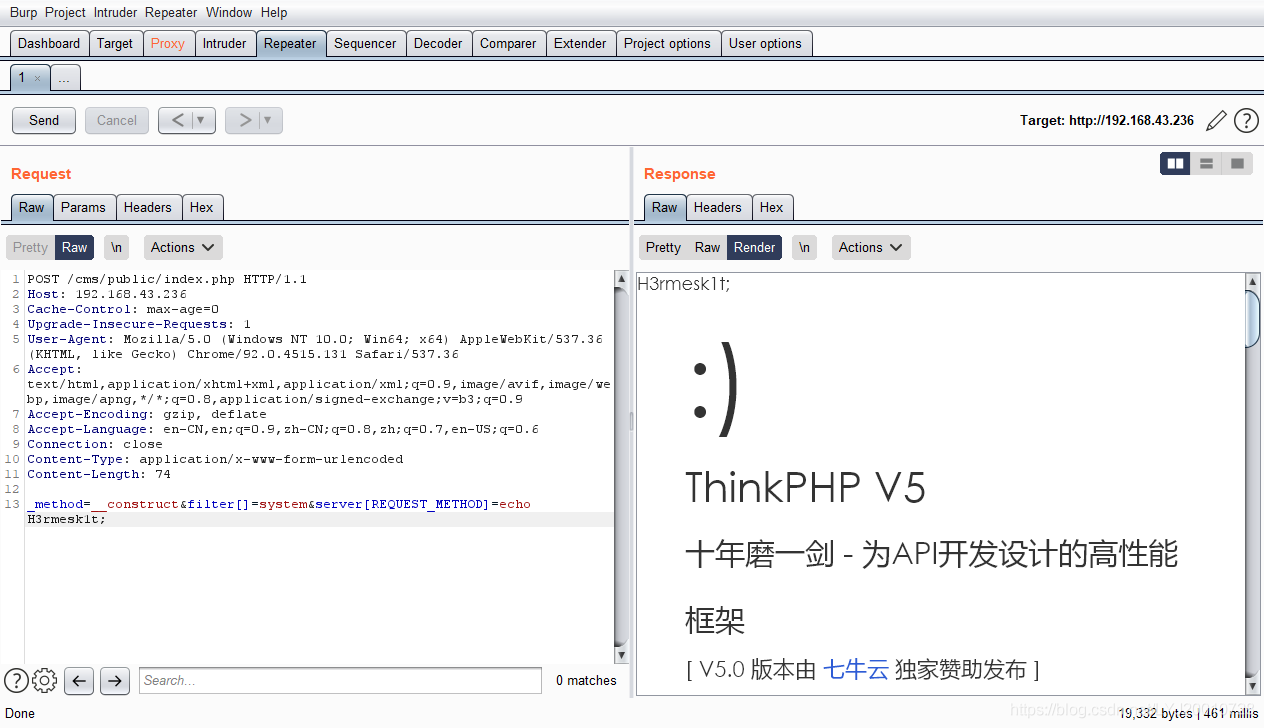1264x728 pixels.
Task: Open the Intruder menu
Action: click(116, 13)
